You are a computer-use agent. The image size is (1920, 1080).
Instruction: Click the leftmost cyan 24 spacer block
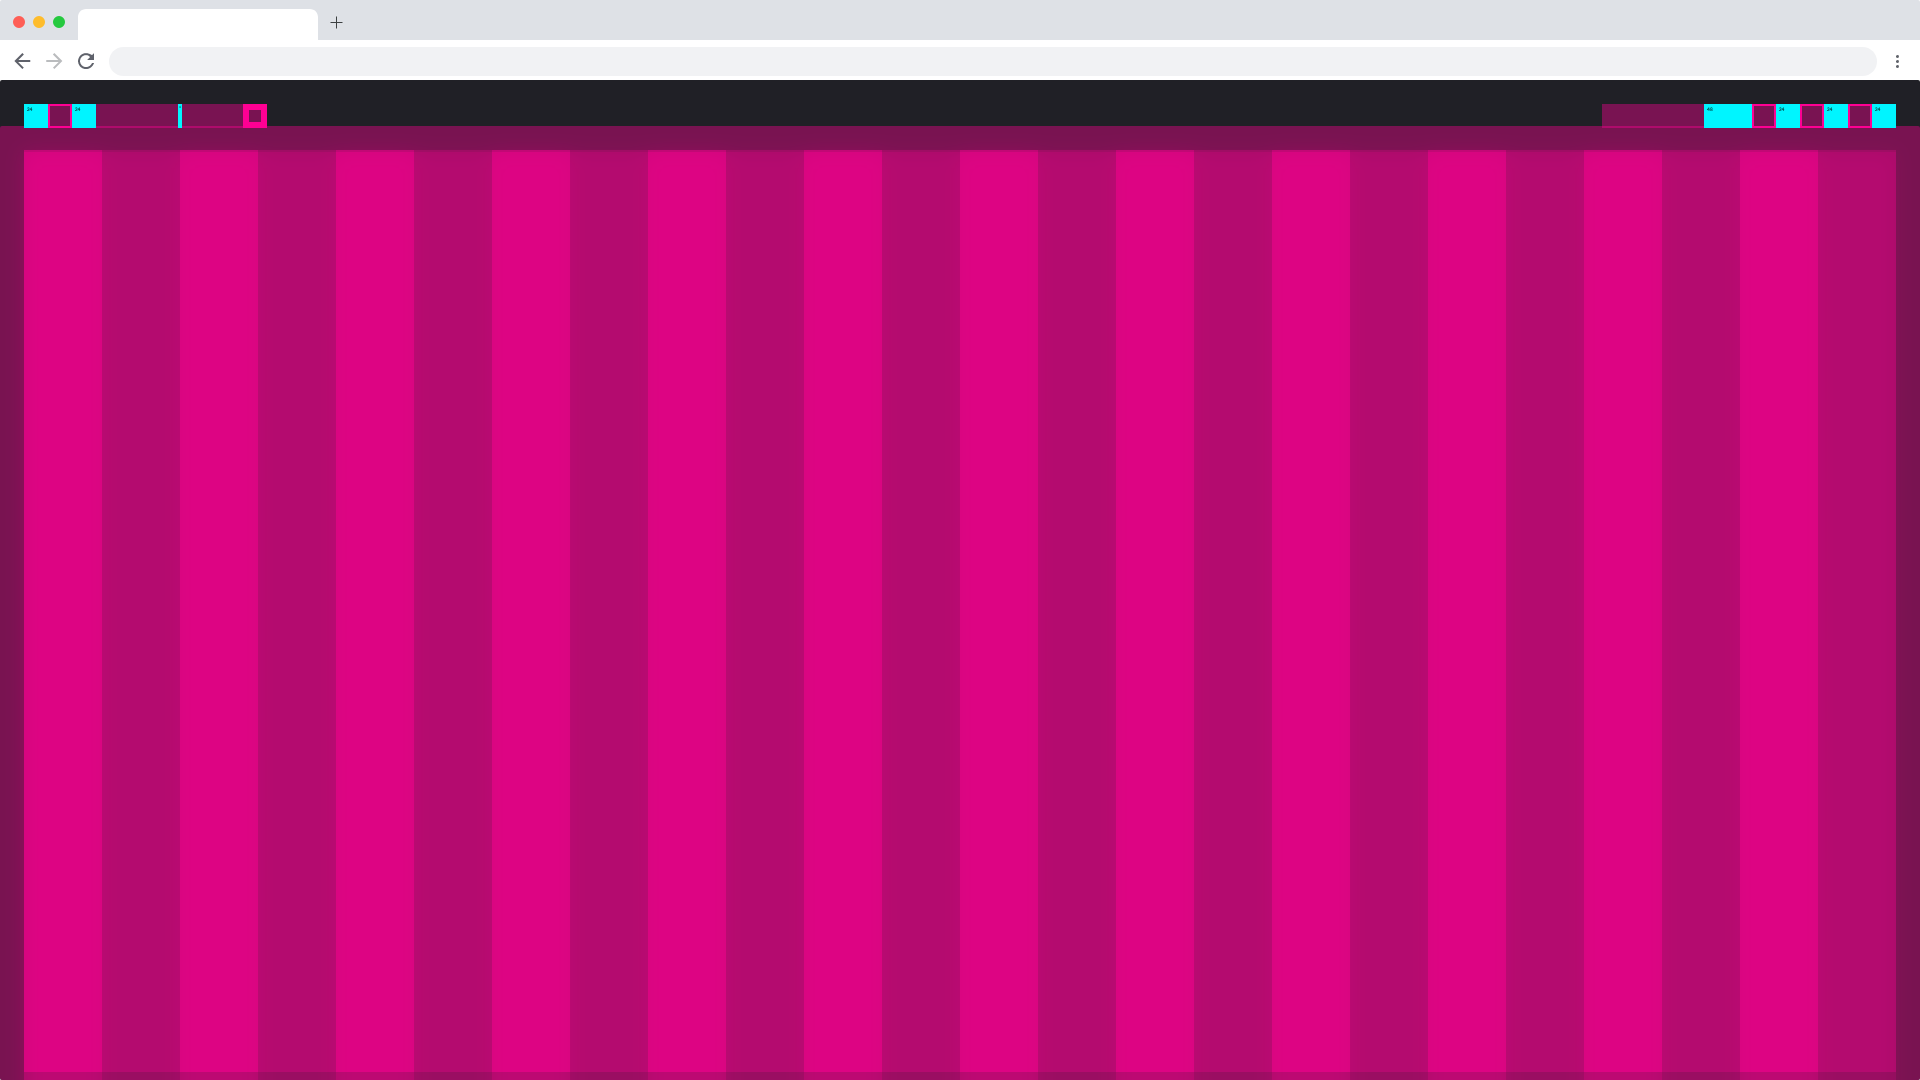click(36, 116)
